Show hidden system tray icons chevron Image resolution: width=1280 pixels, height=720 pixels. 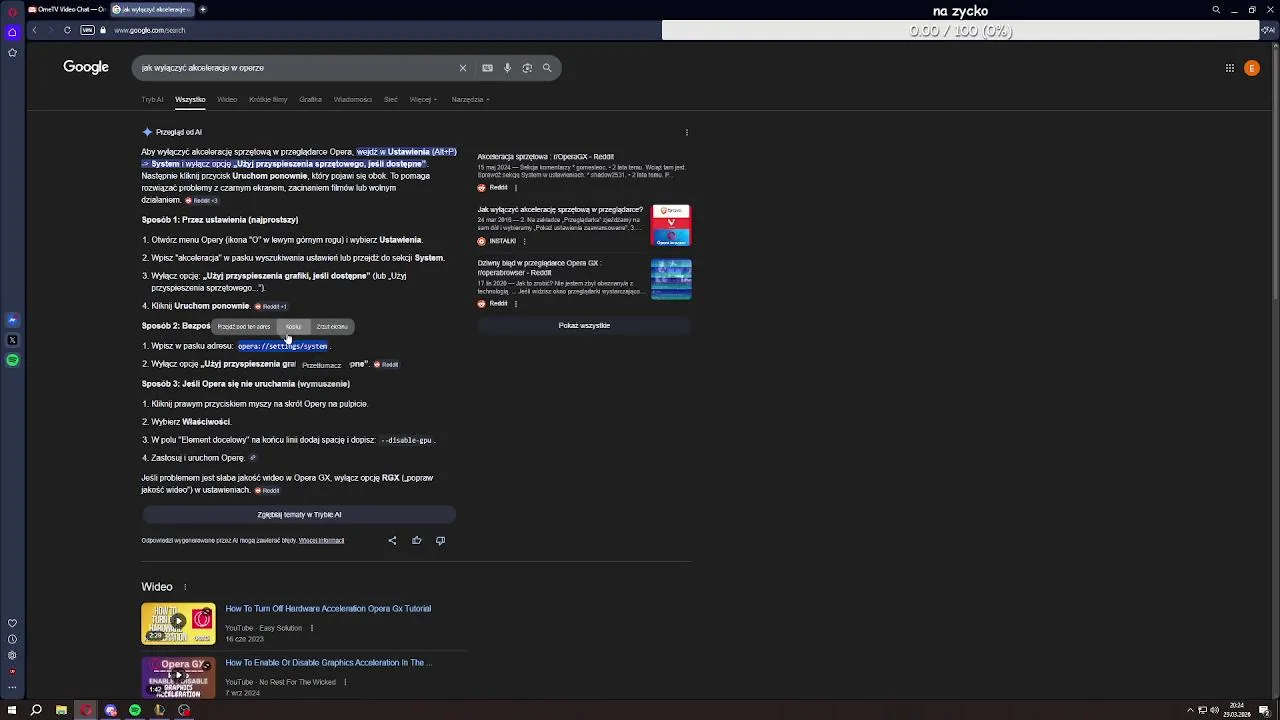1189,710
